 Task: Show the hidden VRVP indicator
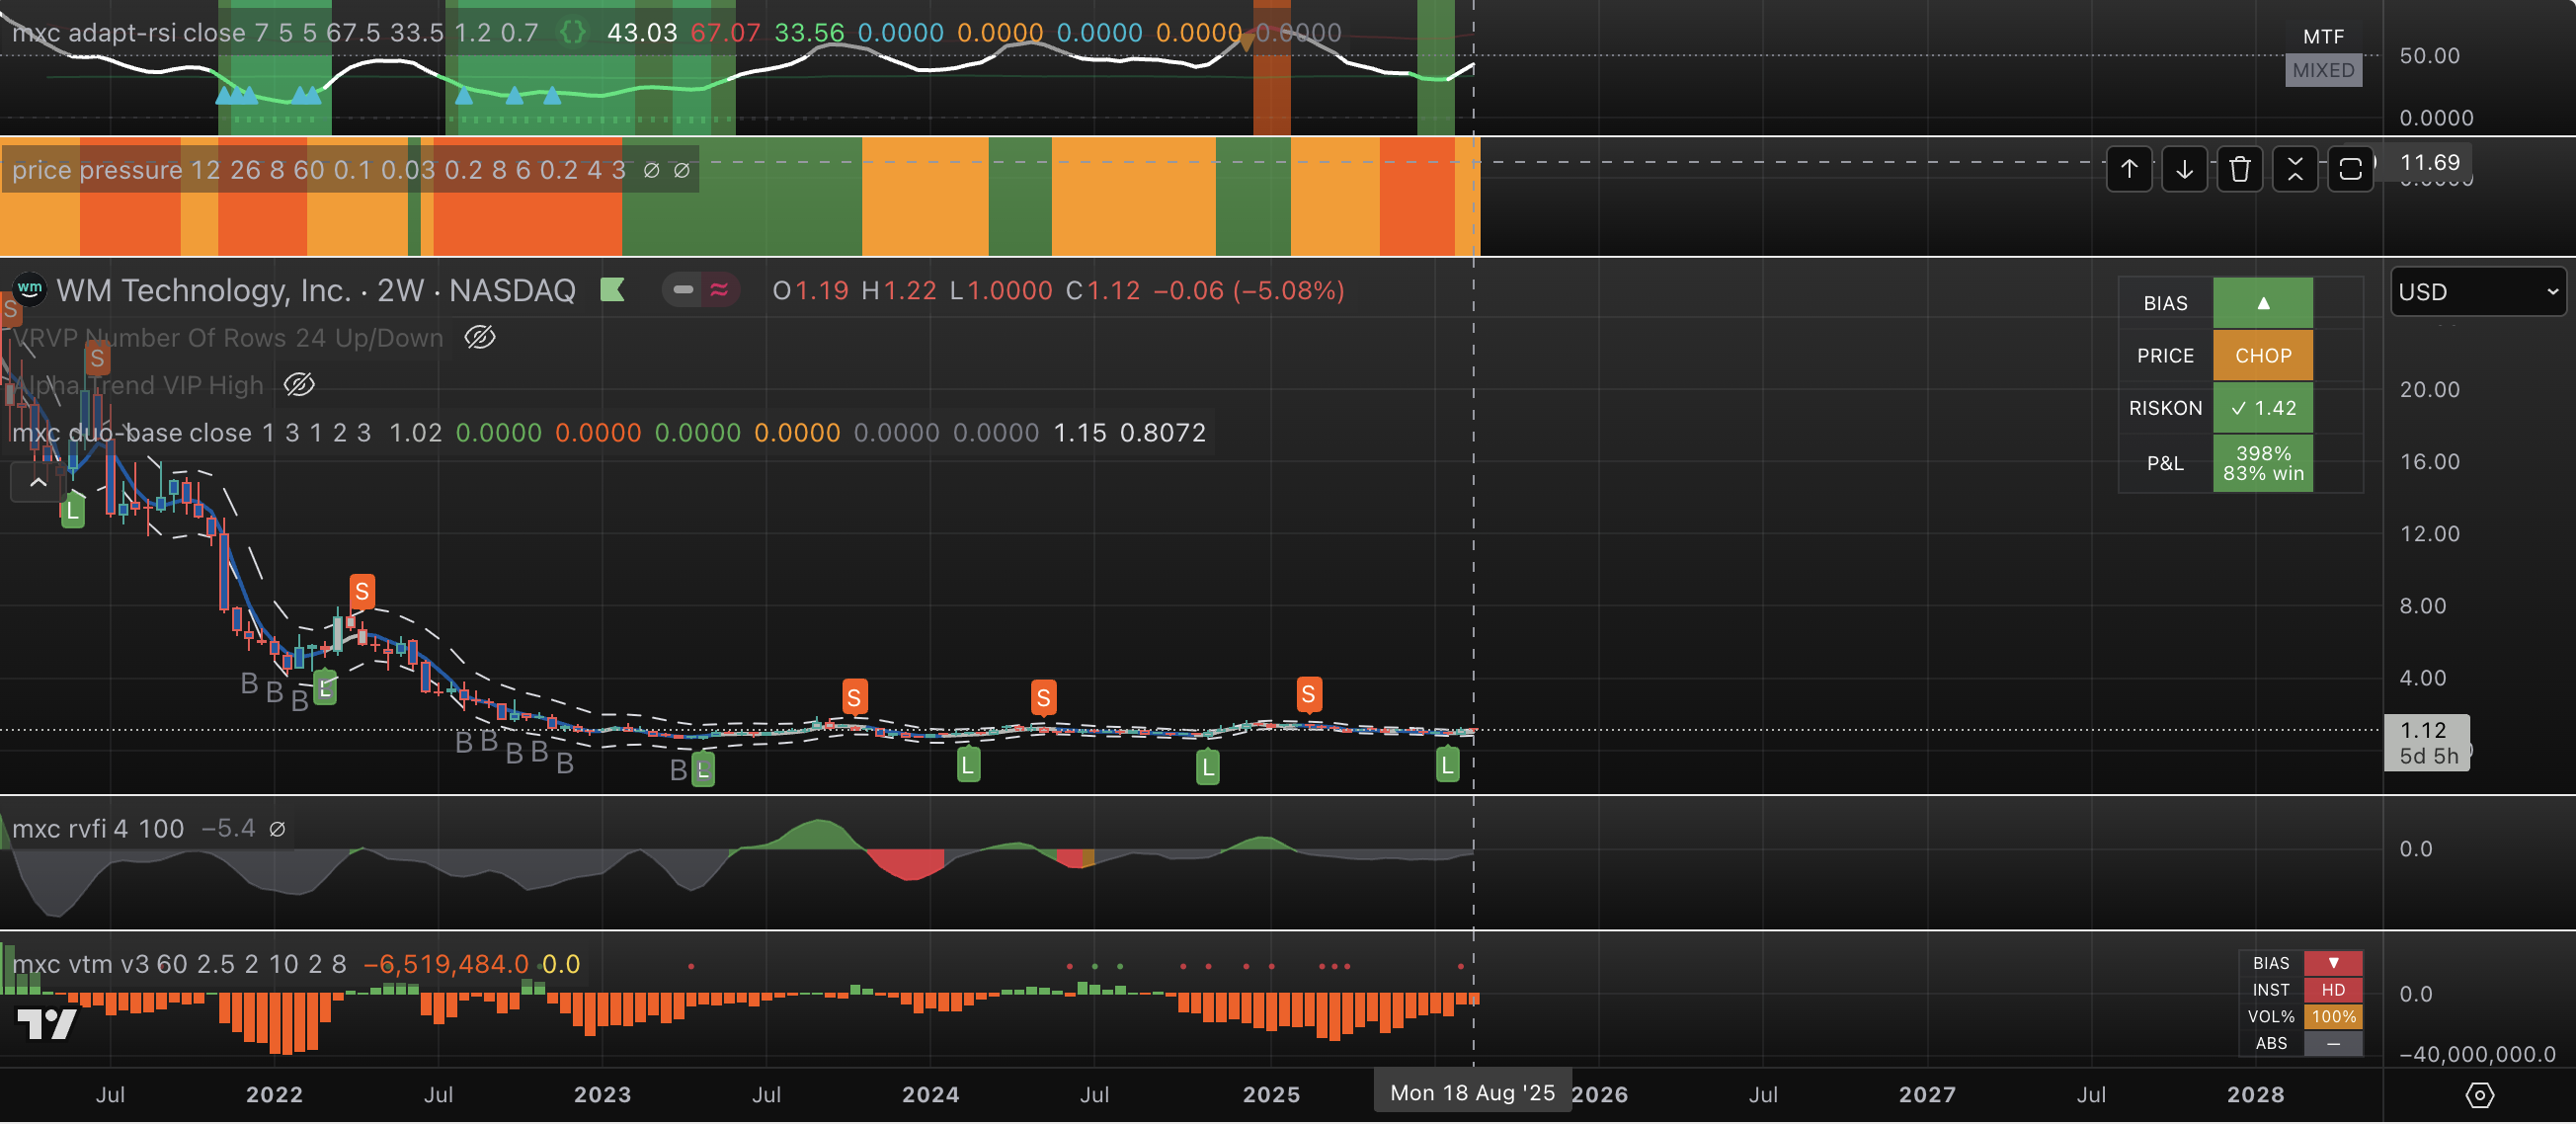point(480,338)
